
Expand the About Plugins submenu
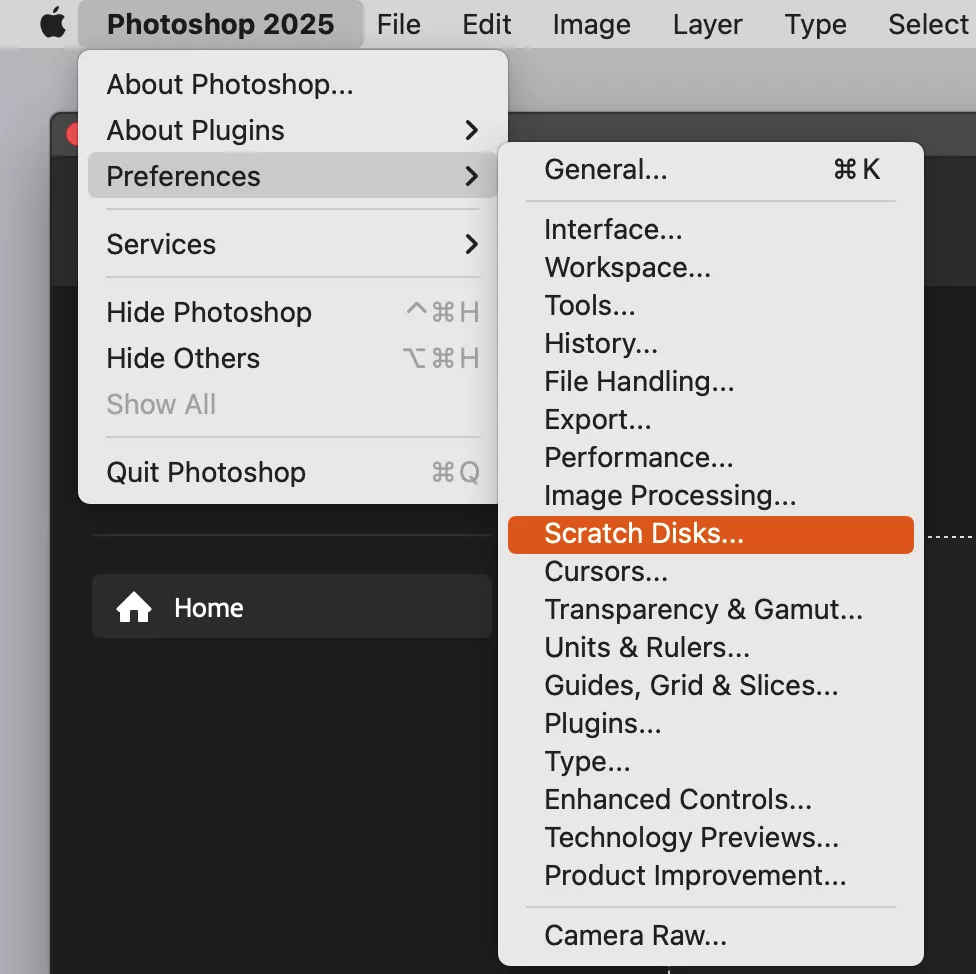[x=293, y=130]
